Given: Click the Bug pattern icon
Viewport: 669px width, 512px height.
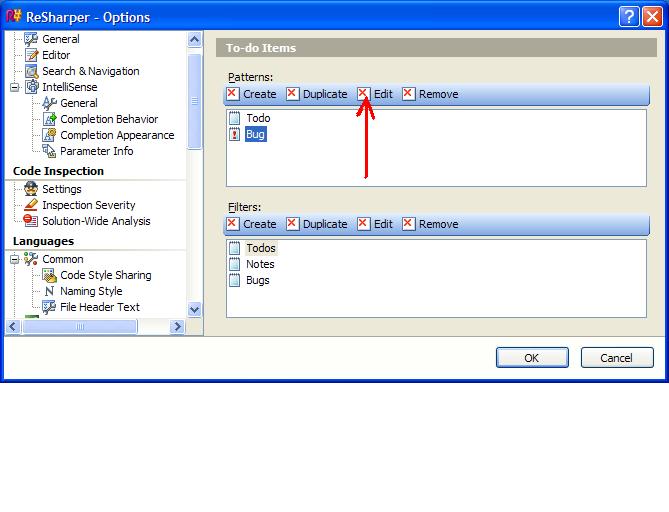Looking at the screenshot, I should pyautogui.click(x=235, y=134).
